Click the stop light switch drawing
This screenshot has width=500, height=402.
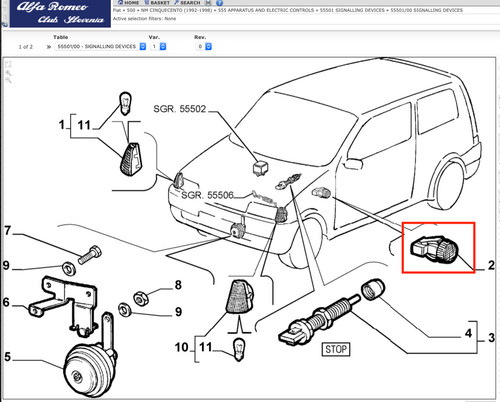pyautogui.click(x=319, y=321)
